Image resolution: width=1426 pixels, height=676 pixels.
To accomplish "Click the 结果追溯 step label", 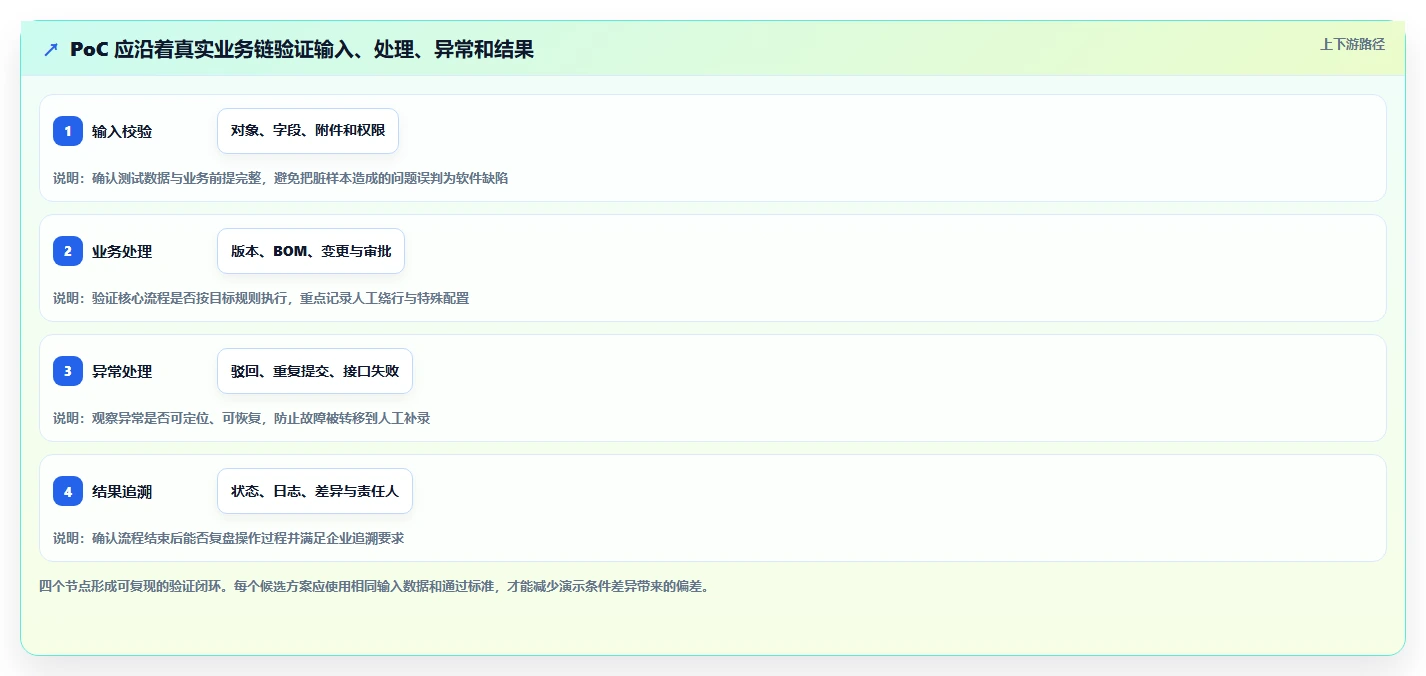I will click(122, 492).
